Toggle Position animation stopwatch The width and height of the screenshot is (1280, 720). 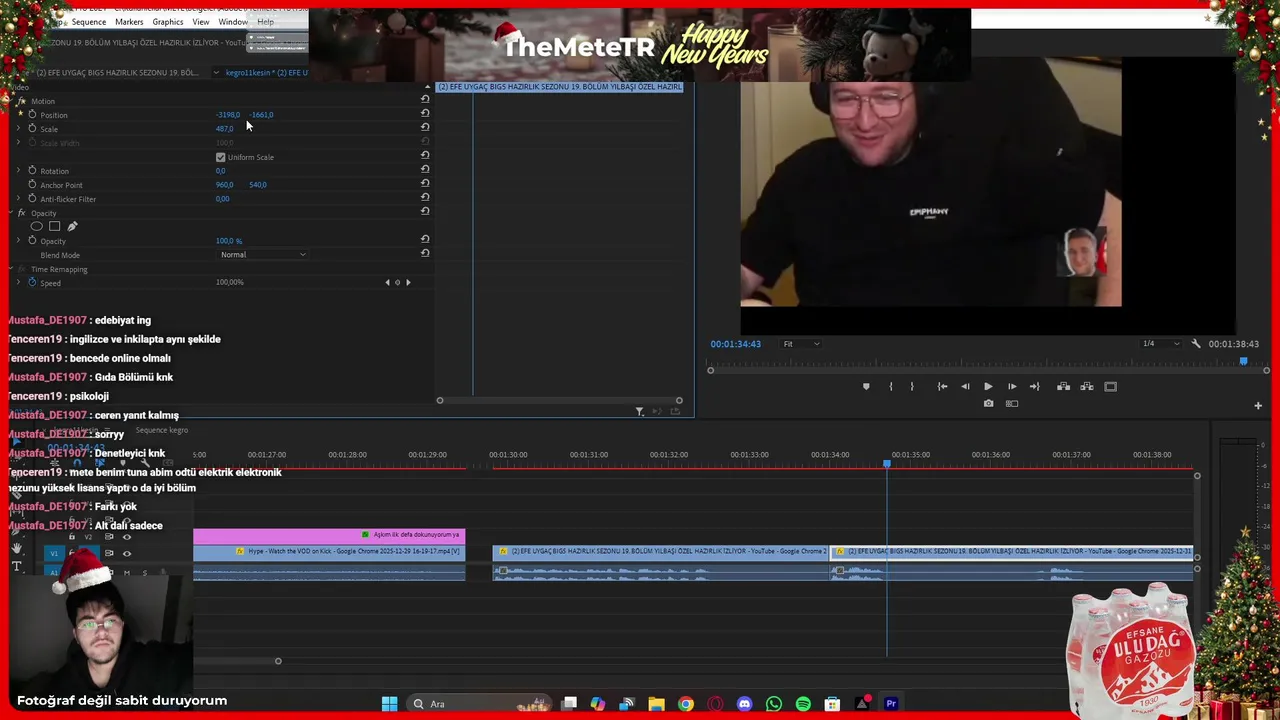click(x=32, y=114)
